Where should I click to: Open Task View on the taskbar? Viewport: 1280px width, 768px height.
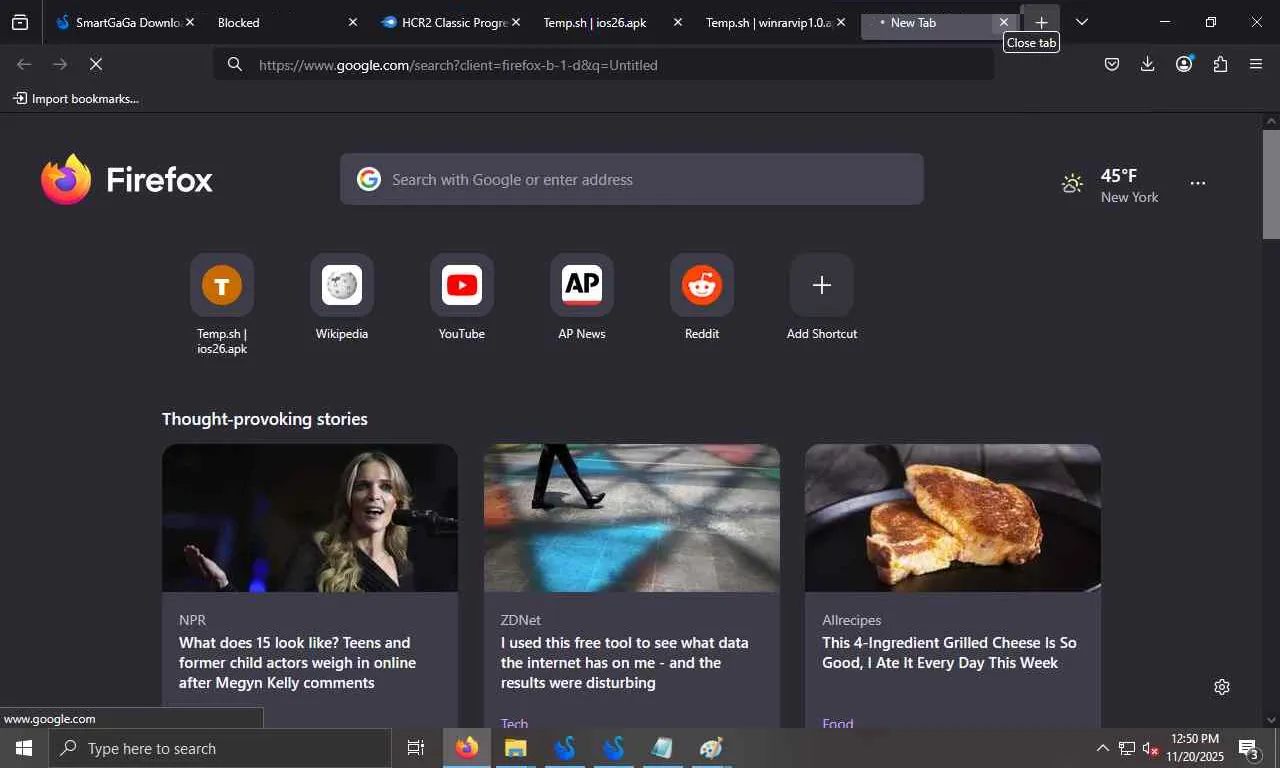pos(416,748)
